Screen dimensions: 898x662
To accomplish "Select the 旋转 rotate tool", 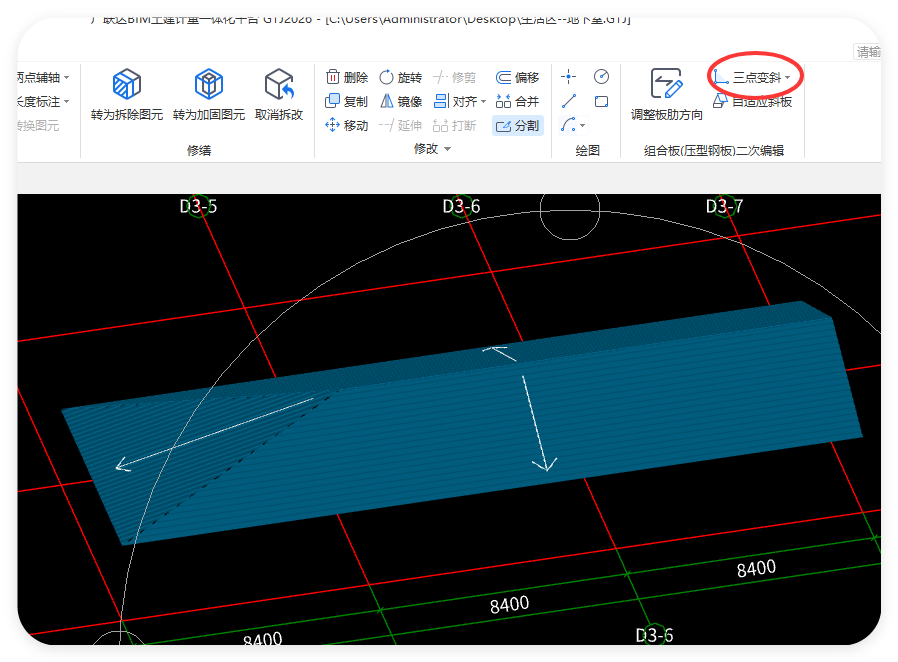I will (x=400, y=77).
